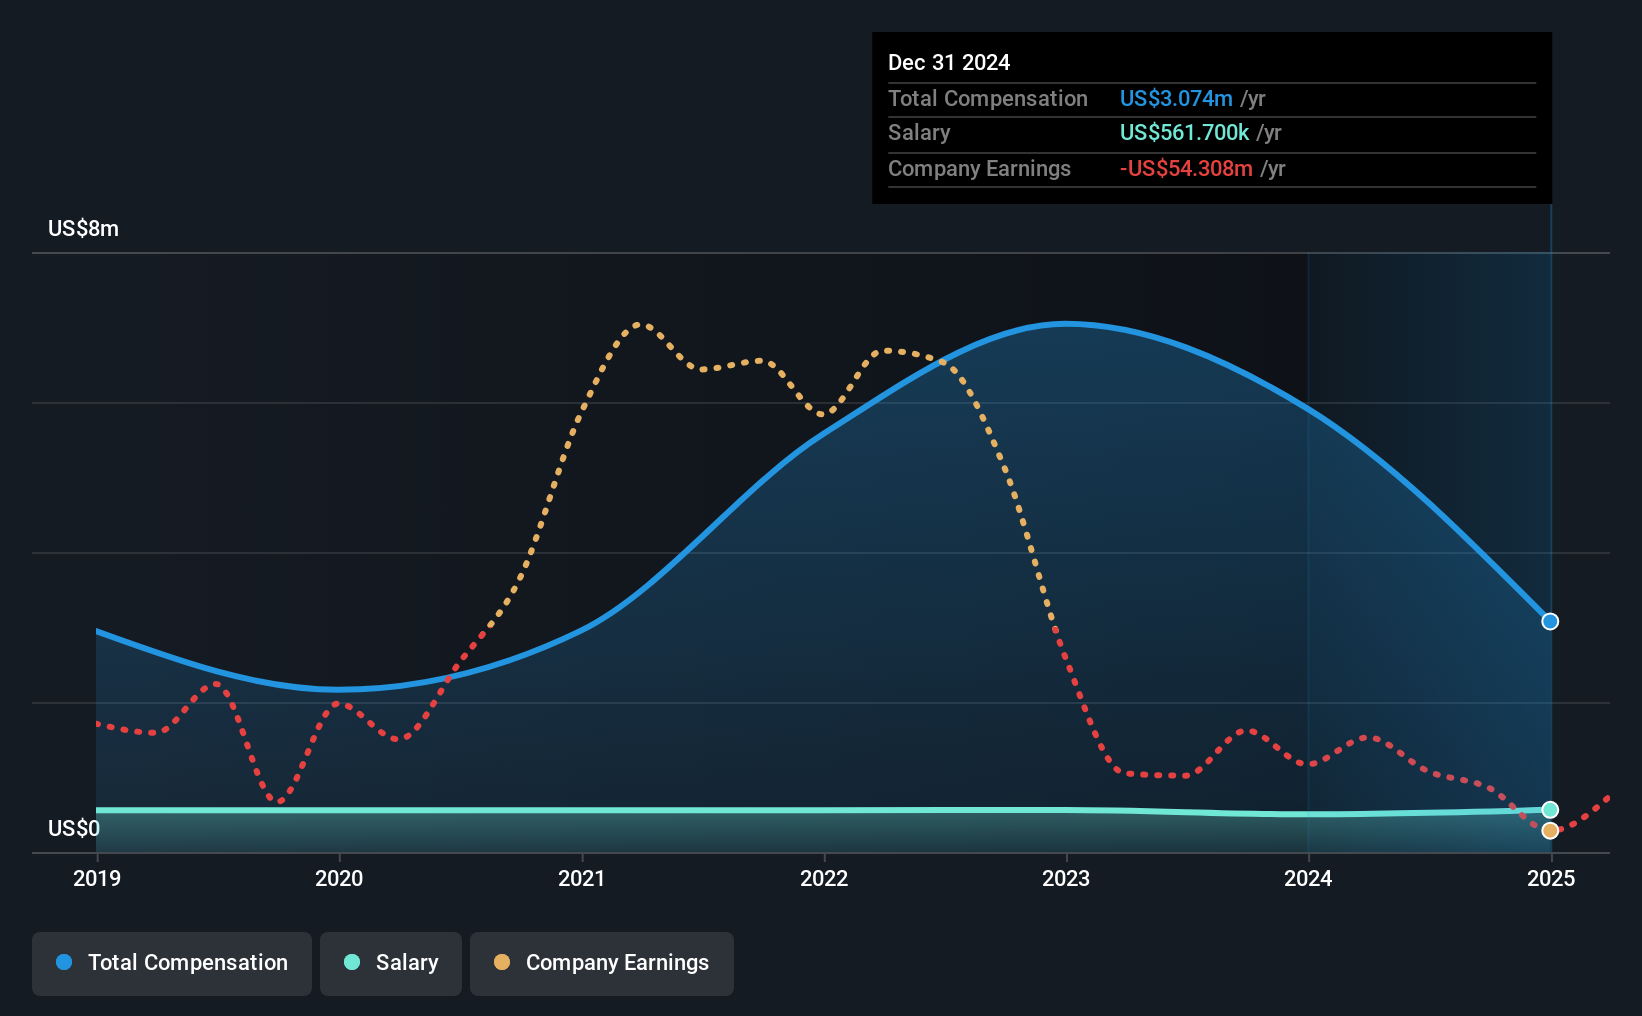Click the orange dot in Company Earnings legend

click(502, 962)
